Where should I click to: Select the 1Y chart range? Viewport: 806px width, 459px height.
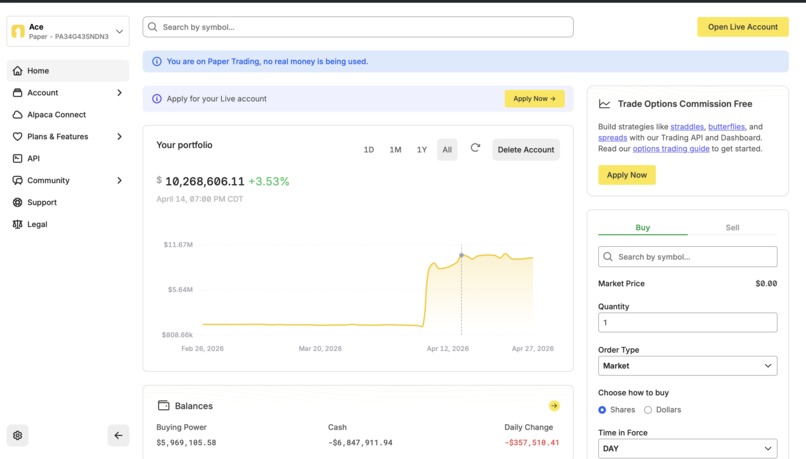(x=422, y=150)
